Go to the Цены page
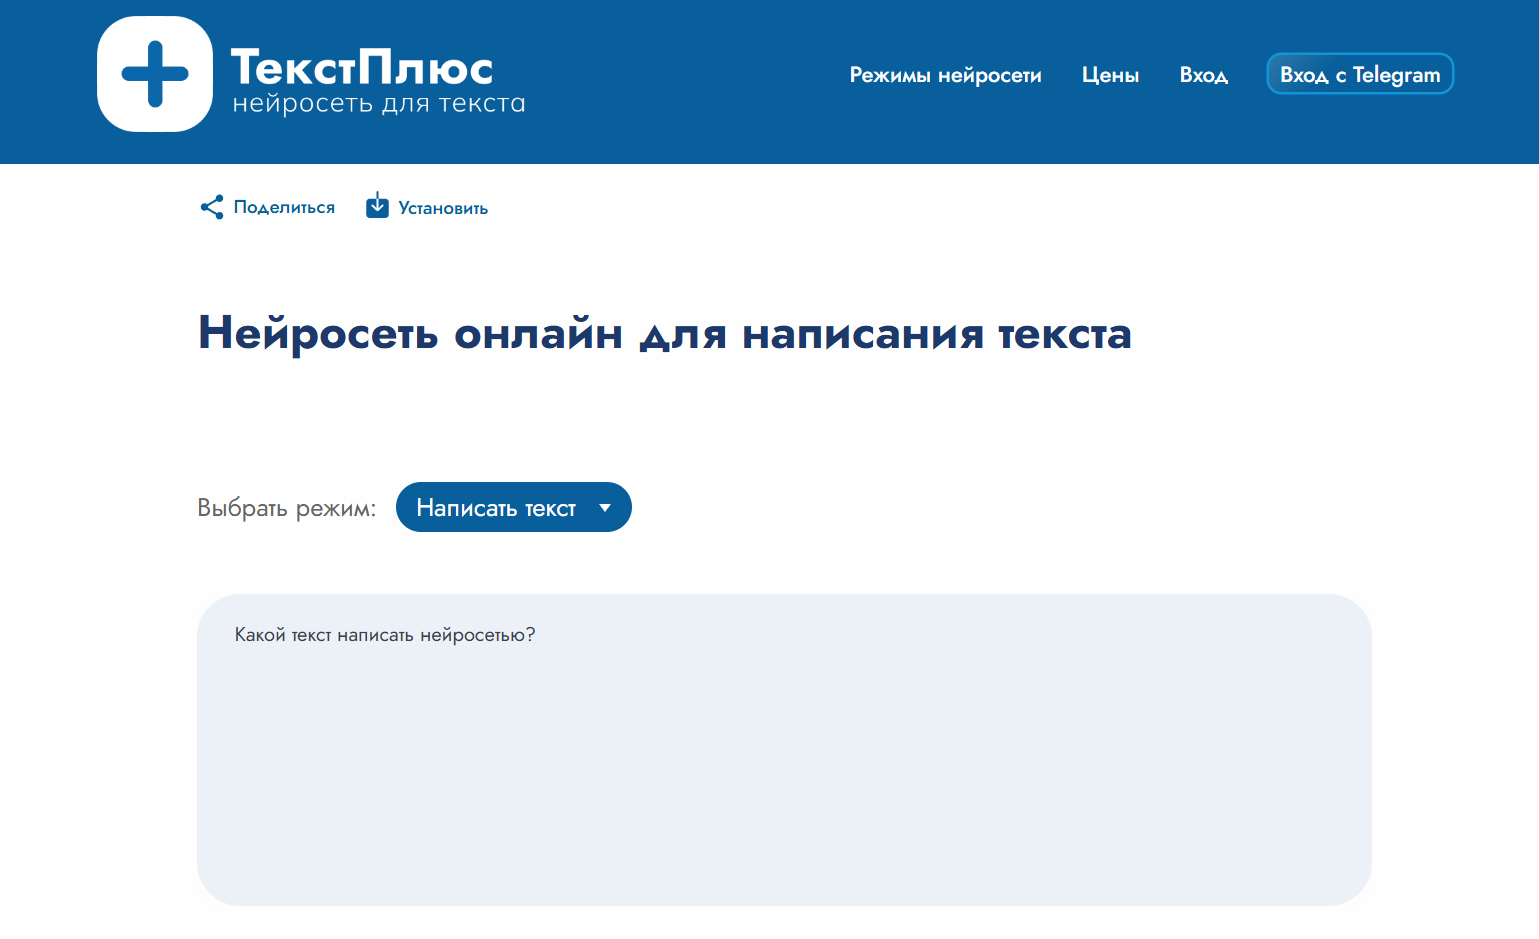Image resolution: width=1539 pixels, height=939 pixels. tap(1110, 75)
